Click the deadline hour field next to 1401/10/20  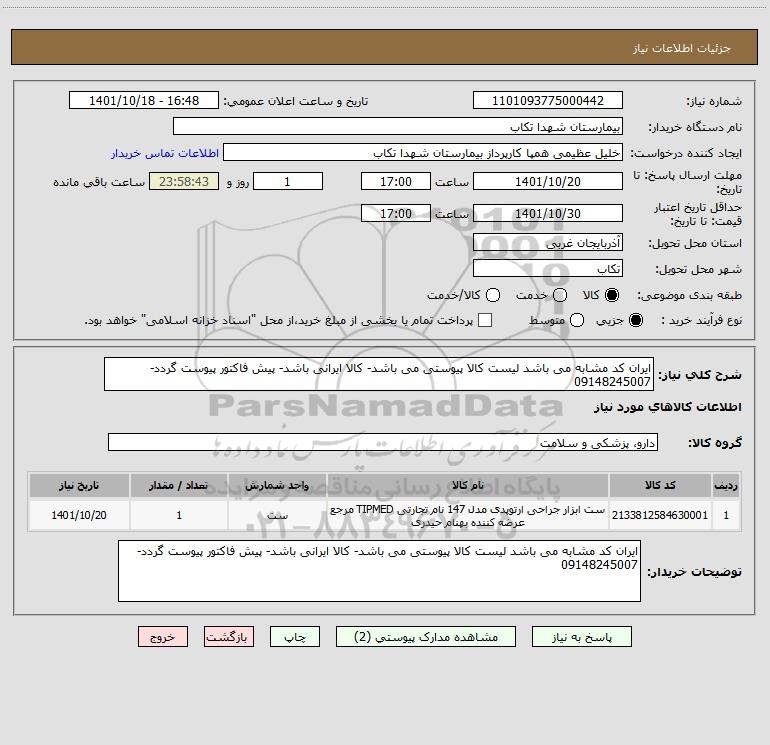point(396,181)
